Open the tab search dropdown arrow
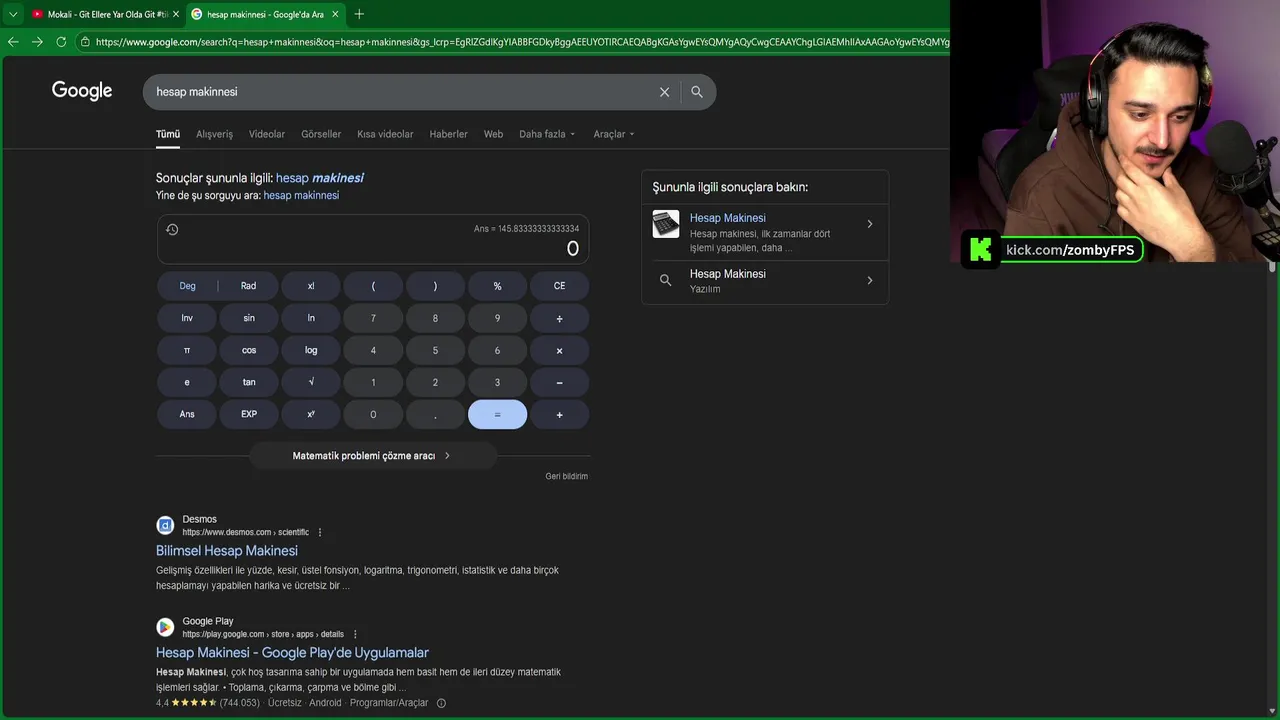The height and width of the screenshot is (720, 1280). click(x=13, y=14)
